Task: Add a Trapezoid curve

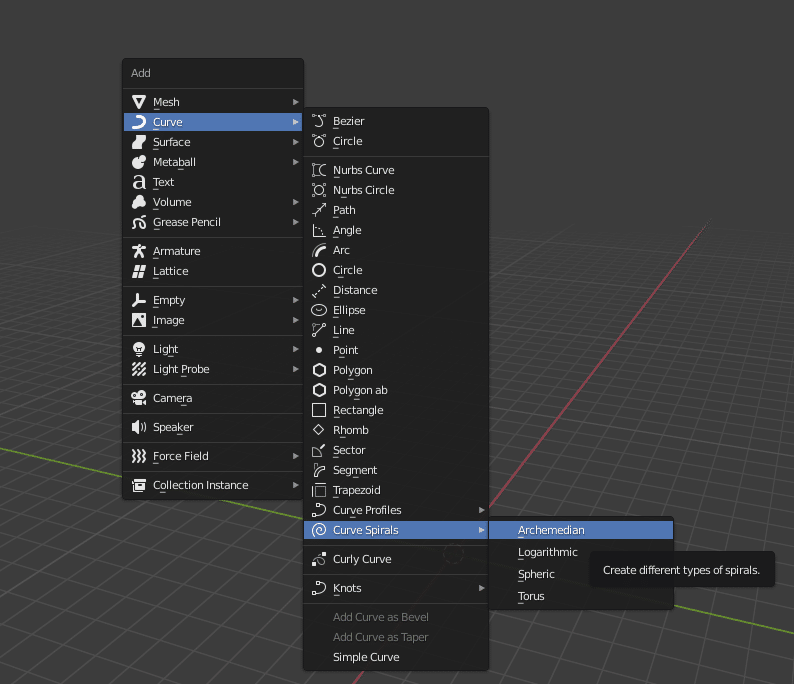Action: click(x=396, y=490)
